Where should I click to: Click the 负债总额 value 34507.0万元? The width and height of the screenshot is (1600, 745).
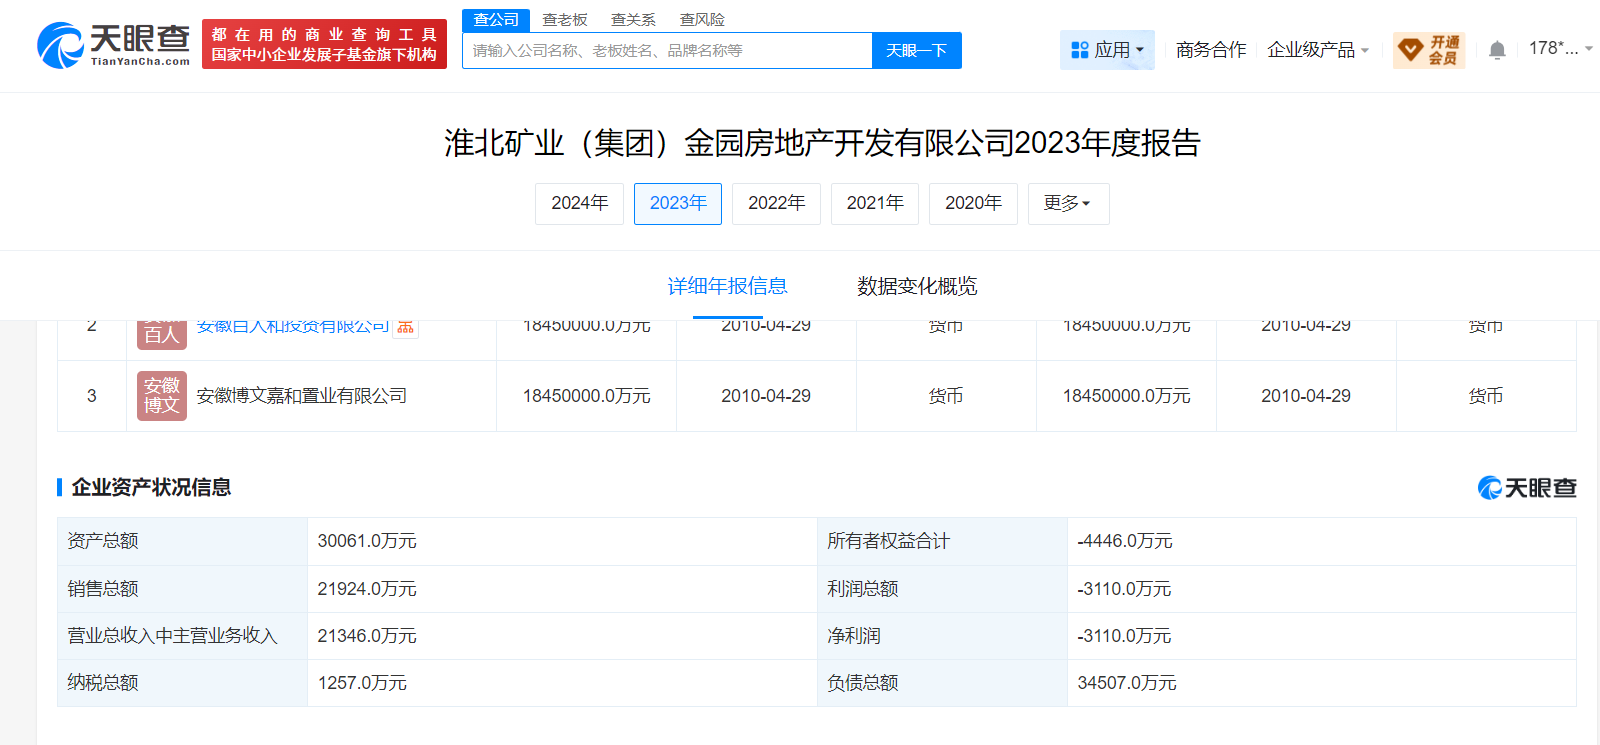coord(1127,683)
